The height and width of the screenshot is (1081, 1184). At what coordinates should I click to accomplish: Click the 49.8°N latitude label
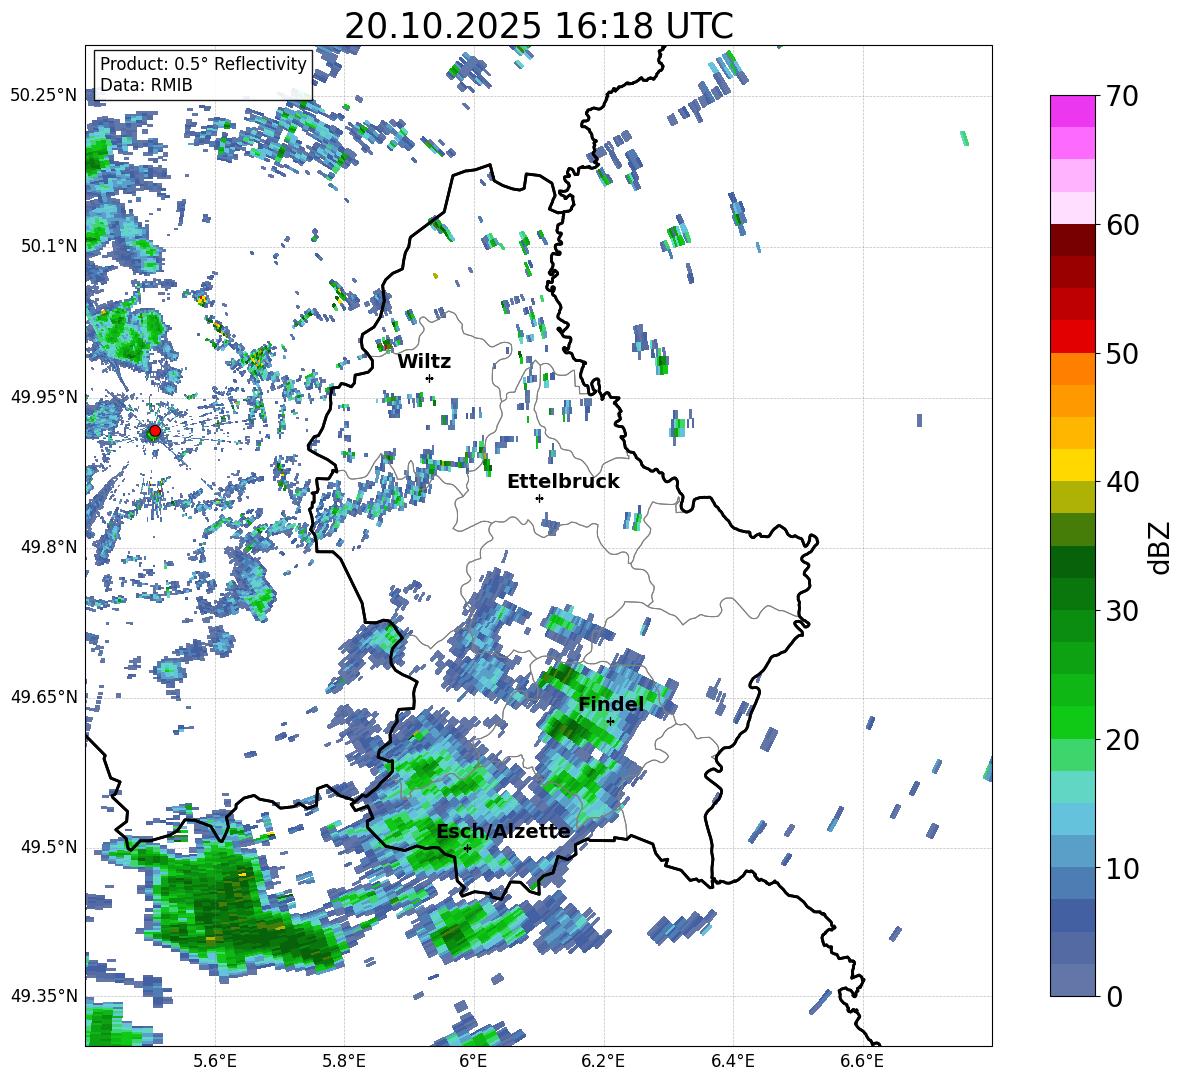(48, 547)
